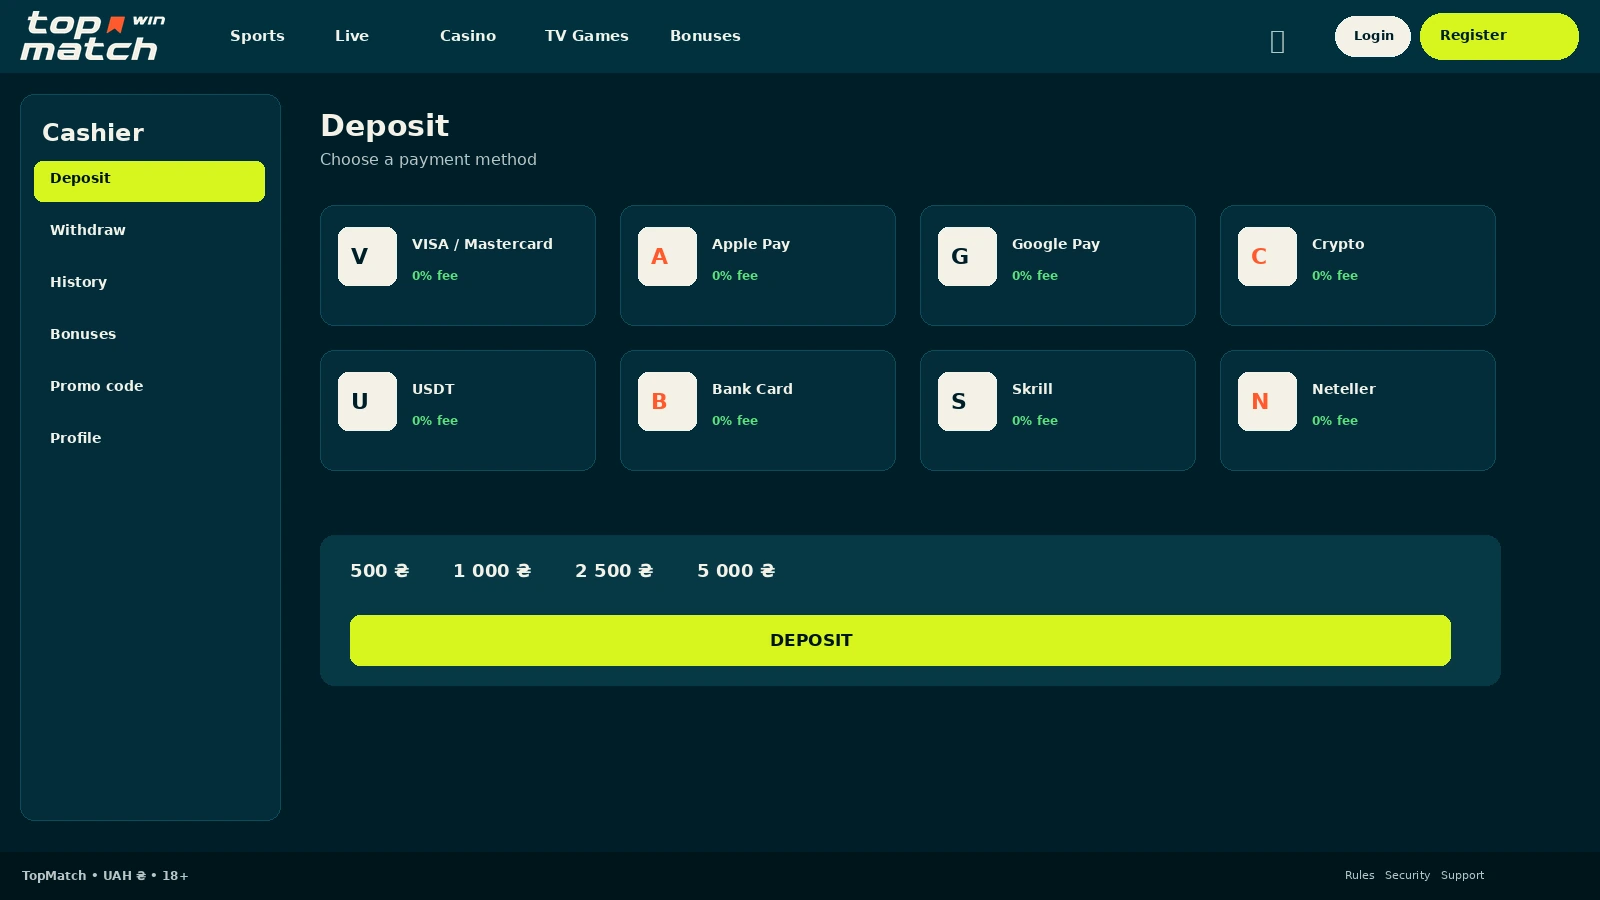Click the 0% fee text under Crypto

coord(1335,275)
